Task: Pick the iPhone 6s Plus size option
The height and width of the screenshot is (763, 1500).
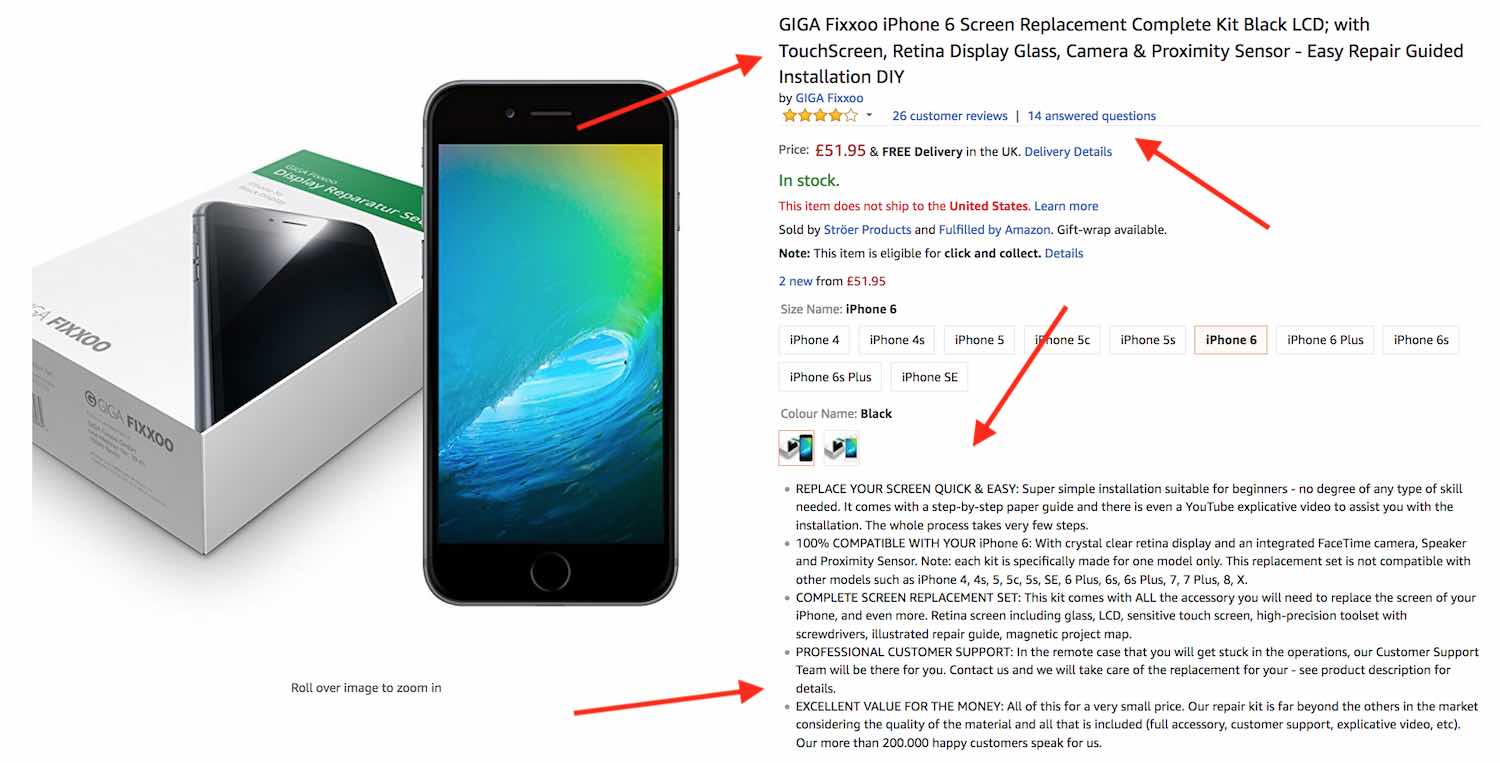Action: tap(830, 377)
